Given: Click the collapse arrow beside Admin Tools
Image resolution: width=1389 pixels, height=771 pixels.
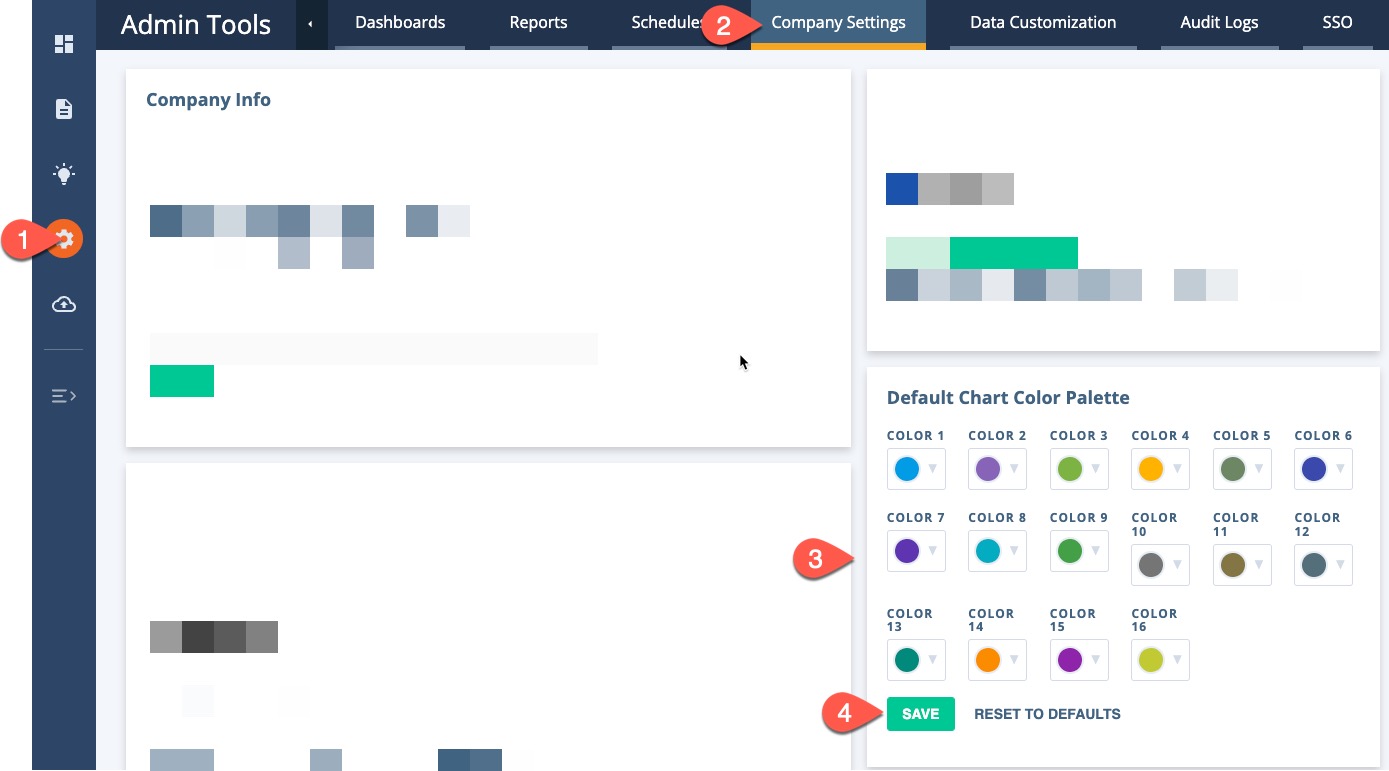Looking at the screenshot, I should [x=311, y=24].
